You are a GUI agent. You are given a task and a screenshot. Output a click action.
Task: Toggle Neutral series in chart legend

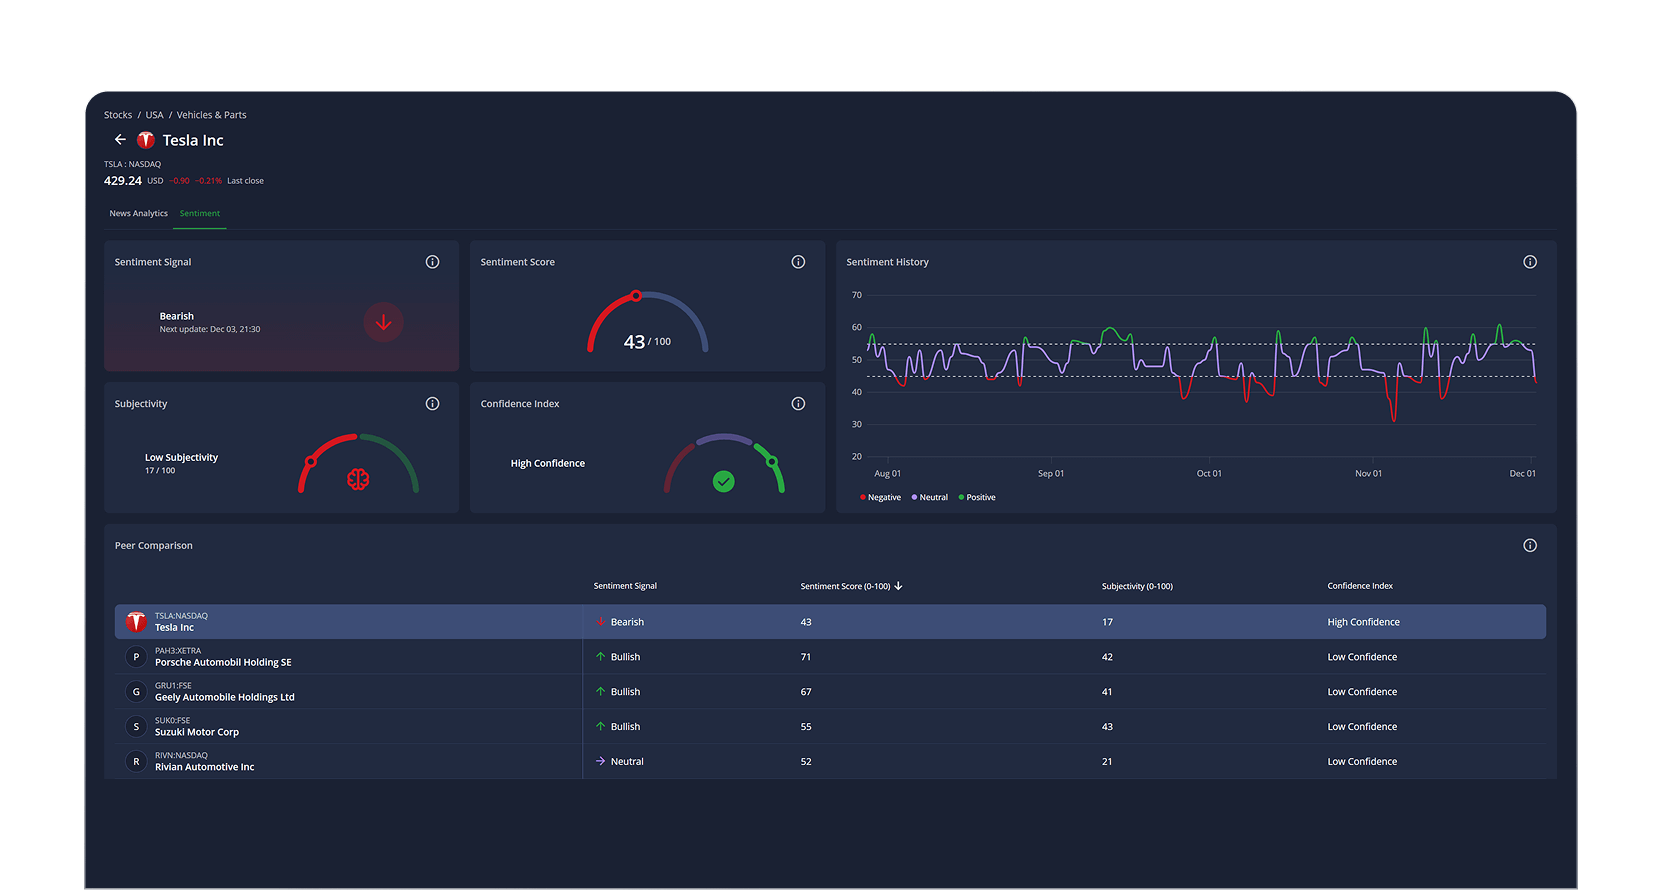pyautogui.click(x=930, y=498)
